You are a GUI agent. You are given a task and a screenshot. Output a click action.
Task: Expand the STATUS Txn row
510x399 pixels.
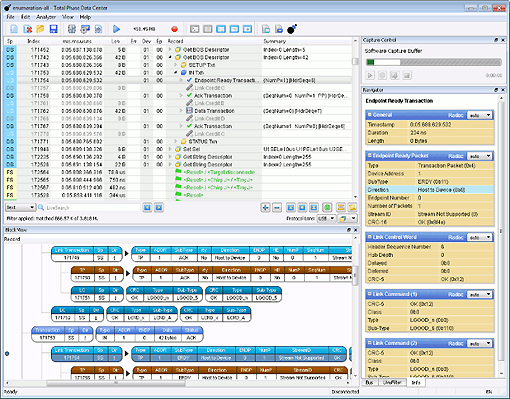pos(176,141)
